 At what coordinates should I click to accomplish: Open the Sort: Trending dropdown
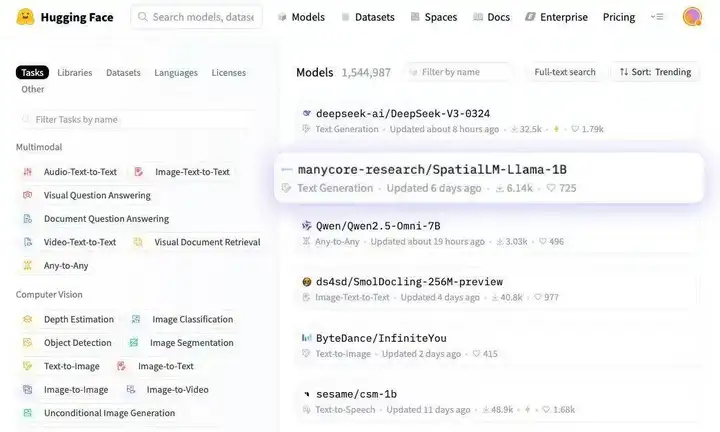(655, 72)
